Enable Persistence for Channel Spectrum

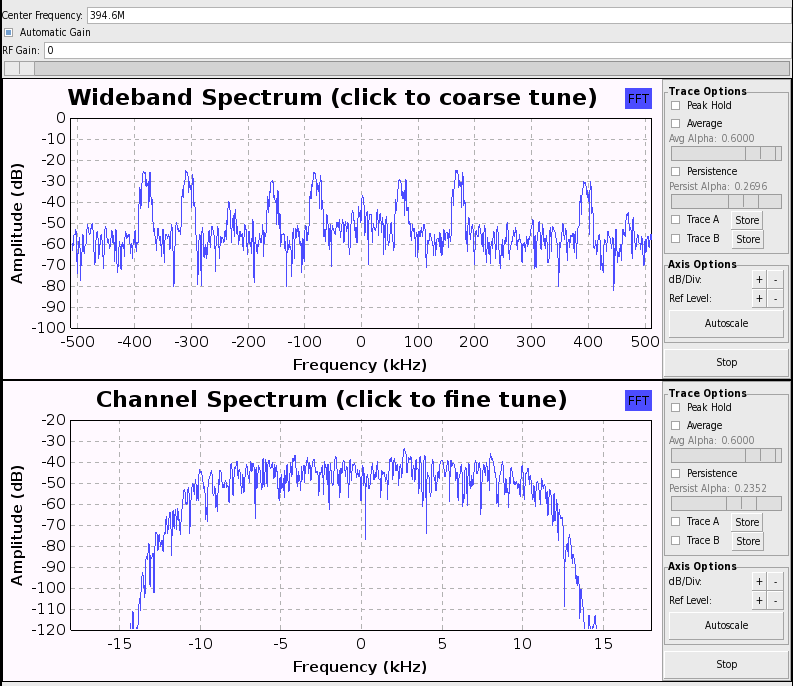(x=676, y=473)
